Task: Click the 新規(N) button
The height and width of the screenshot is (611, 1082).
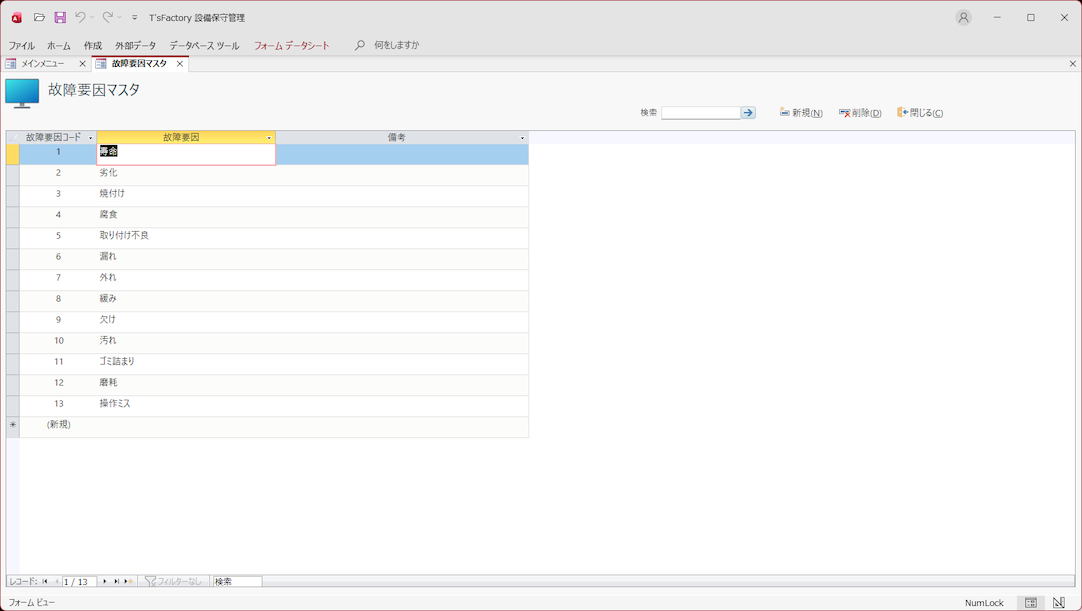Action: click(x=801, y=113)
